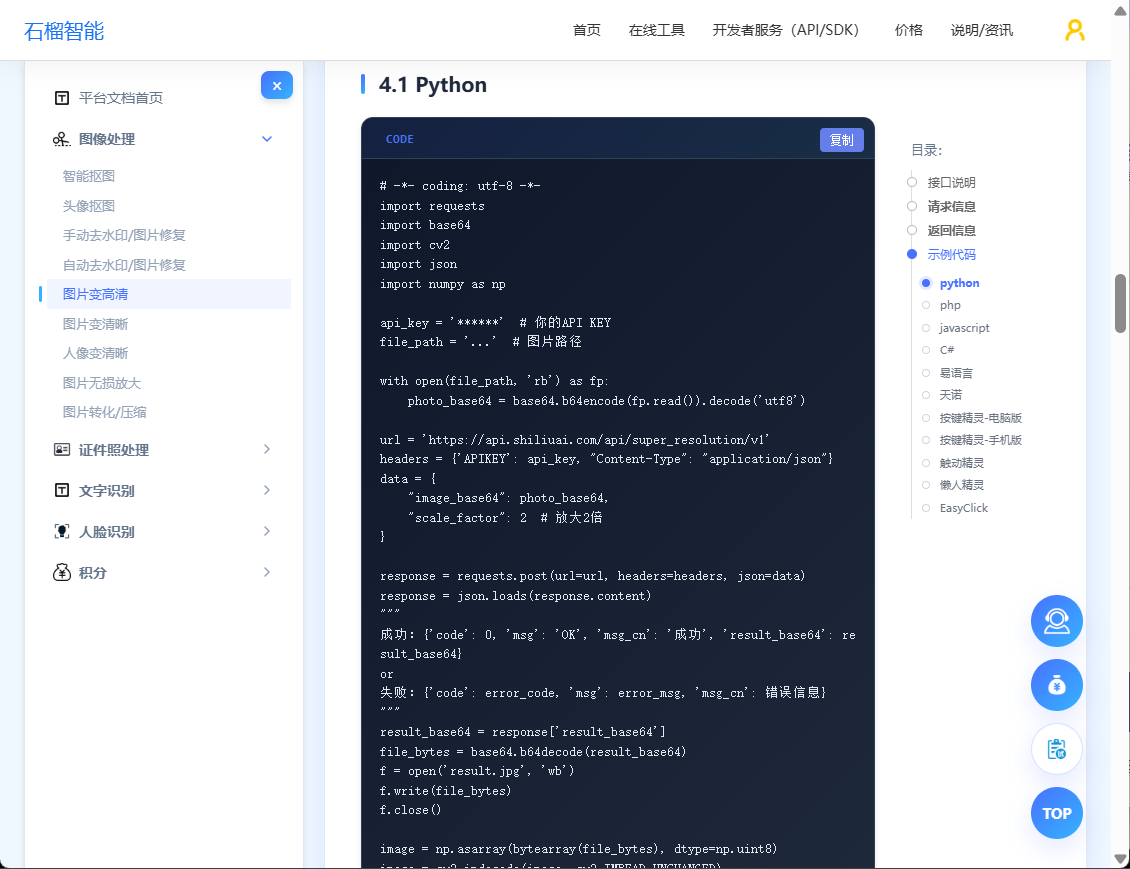Open the user account icon
The width and height of the screenshot is (1130, 869).
pos(1075,30)
